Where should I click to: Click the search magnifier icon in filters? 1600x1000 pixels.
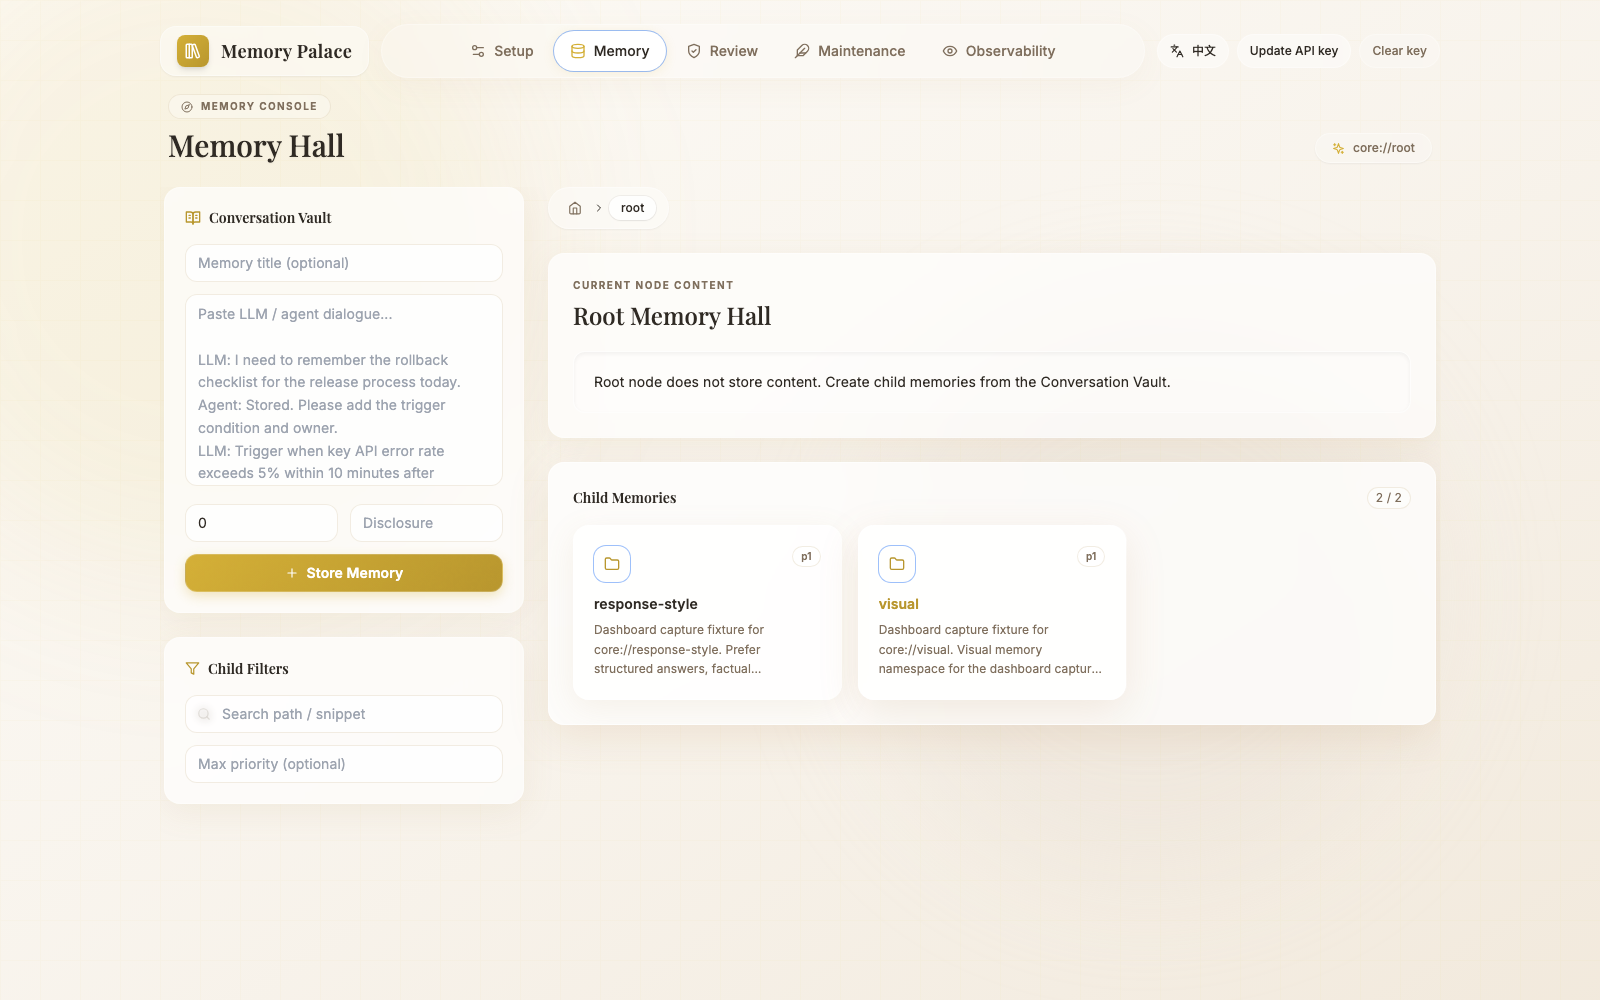pos(204,714)
